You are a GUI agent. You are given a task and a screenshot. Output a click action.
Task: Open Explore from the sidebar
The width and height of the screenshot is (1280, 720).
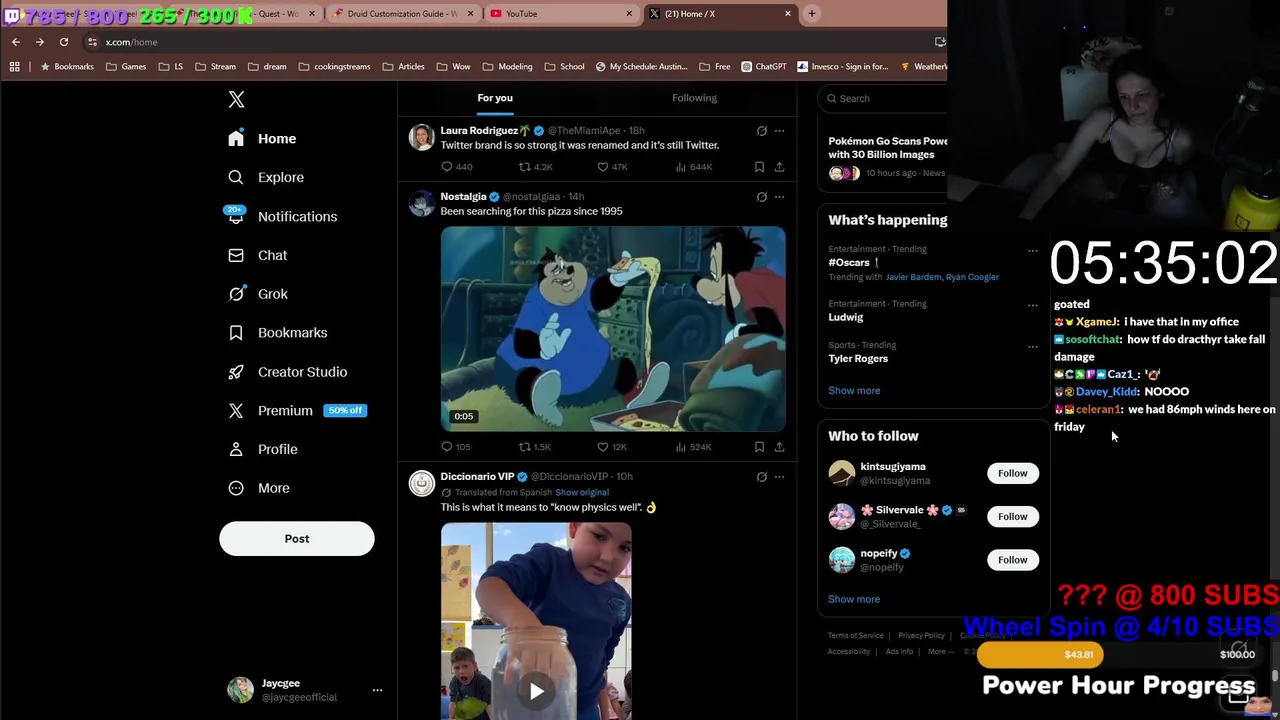pos(266,177)
